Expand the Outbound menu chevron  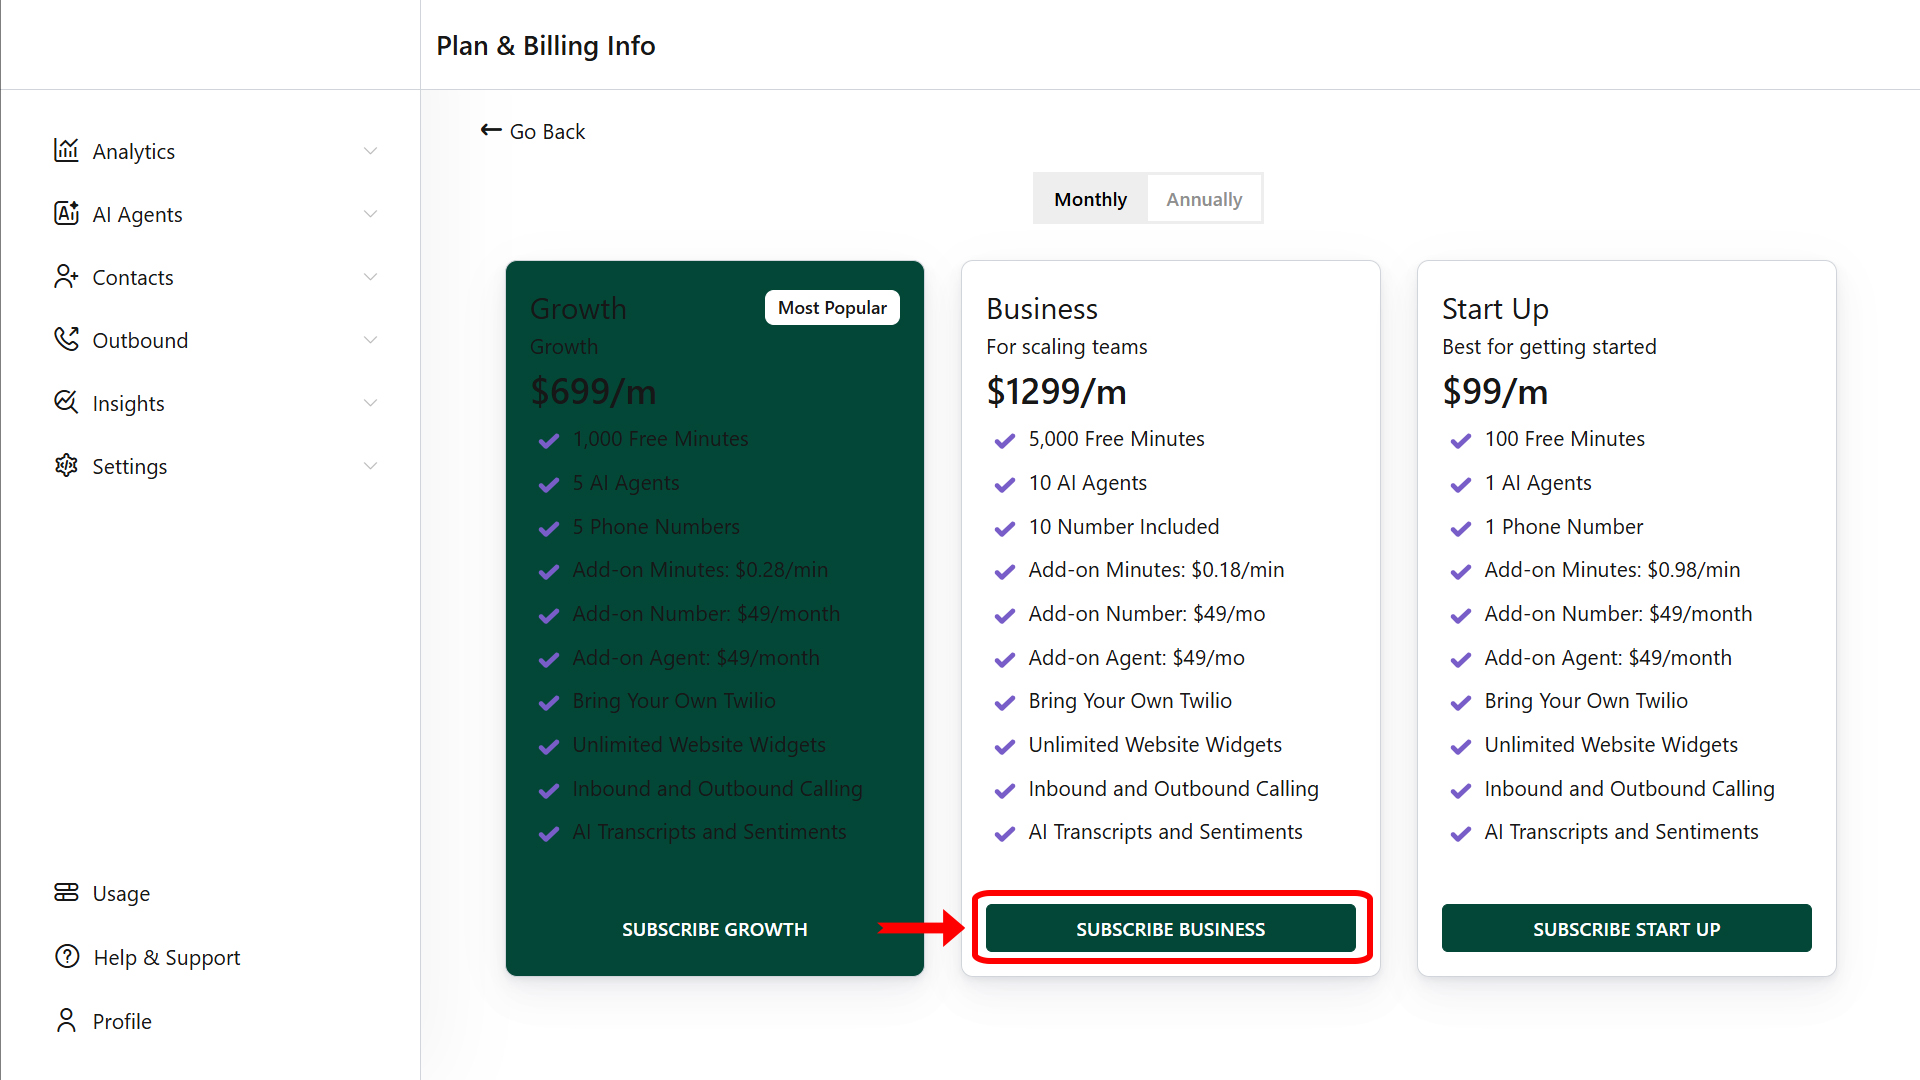(x=370, y=340)
